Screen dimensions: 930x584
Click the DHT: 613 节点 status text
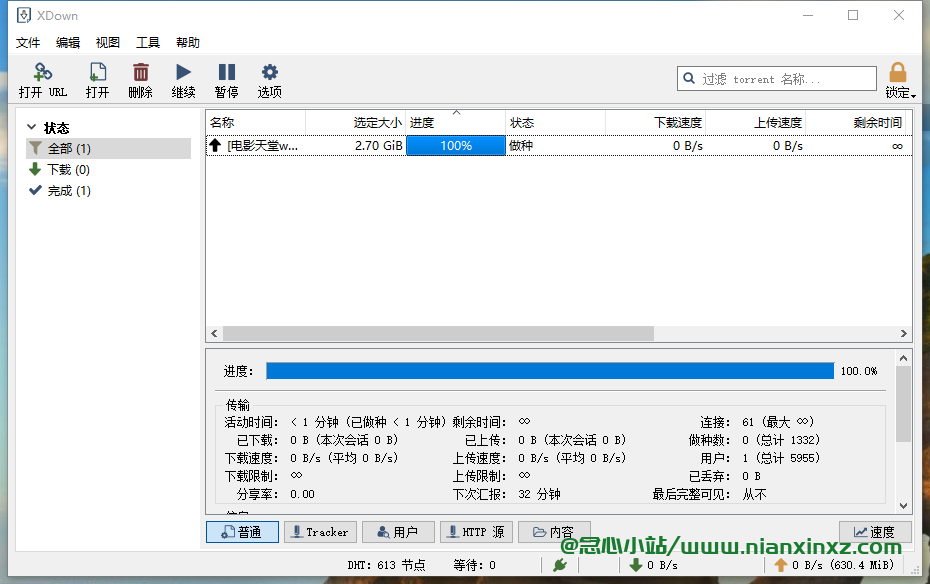(x=386, y=565)
